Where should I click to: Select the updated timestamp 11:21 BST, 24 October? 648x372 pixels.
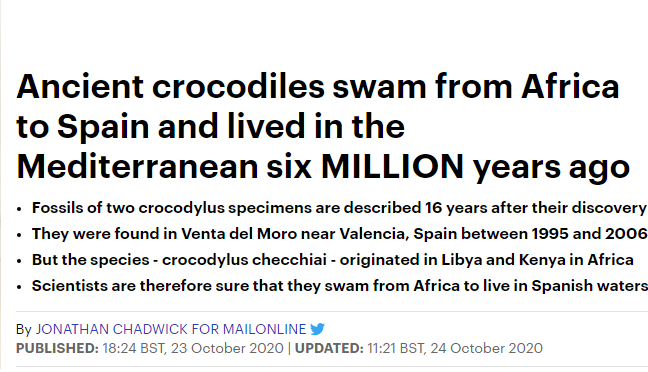(455, 348)
